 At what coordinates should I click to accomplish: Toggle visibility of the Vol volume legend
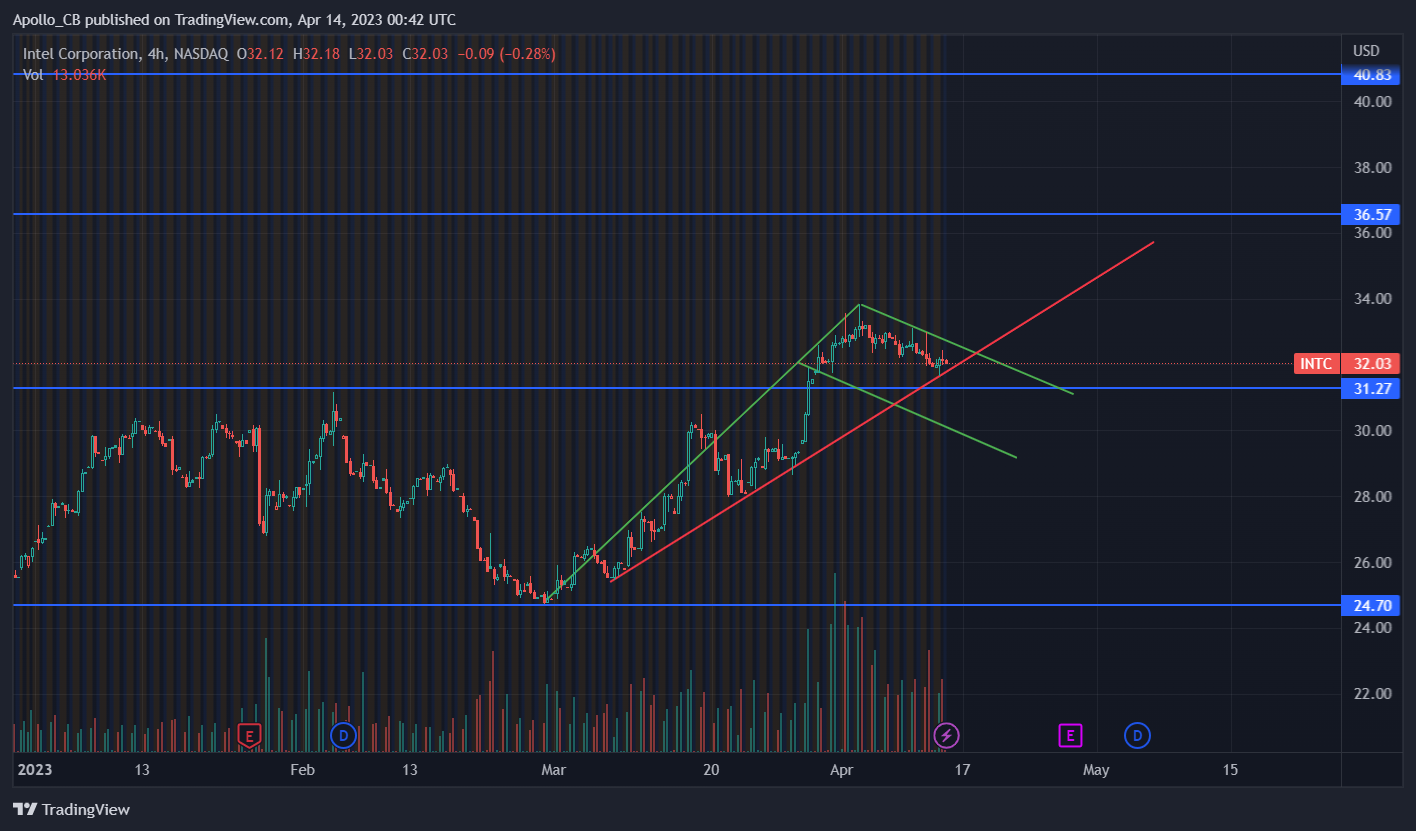click(x=35, y=75)
